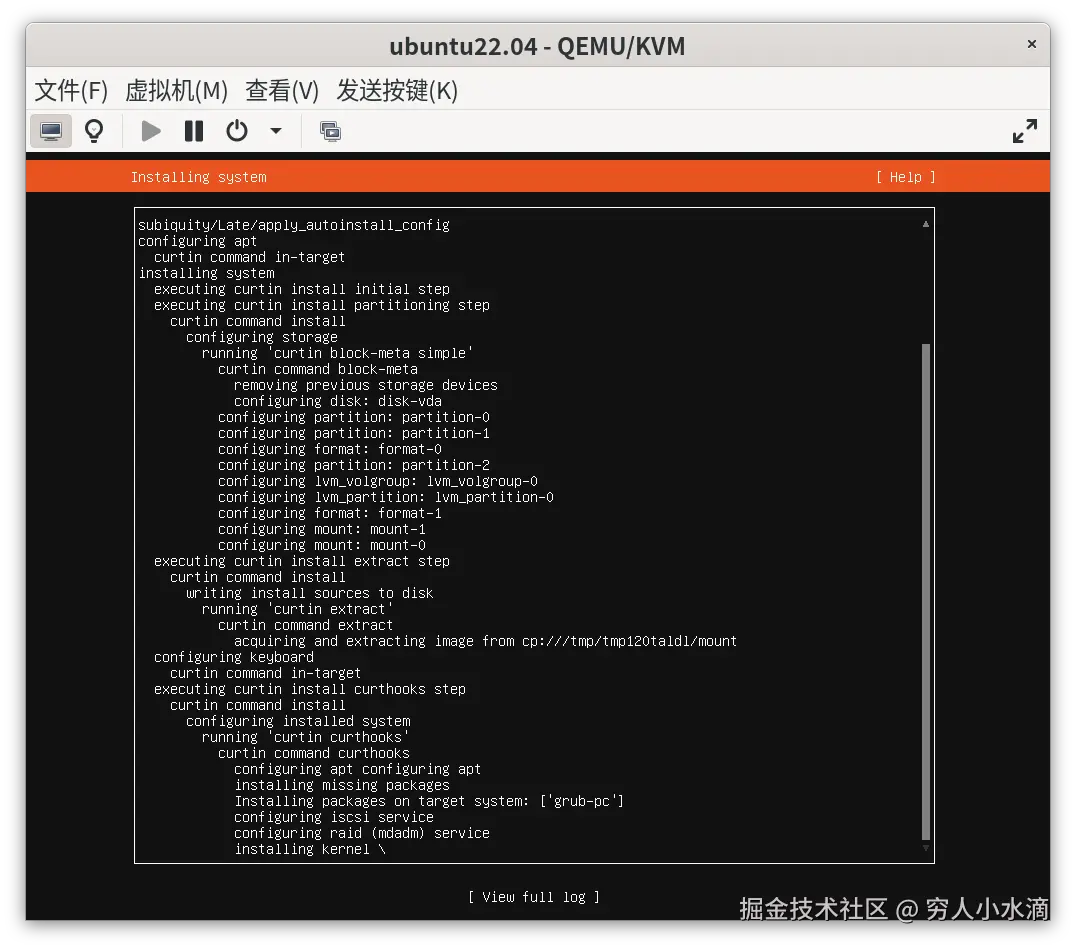The image size is (1076, 949).
Task: Click 'configuring lvm_volgroup: lvm_volgroup-0' line
Action: coord(377,482)
